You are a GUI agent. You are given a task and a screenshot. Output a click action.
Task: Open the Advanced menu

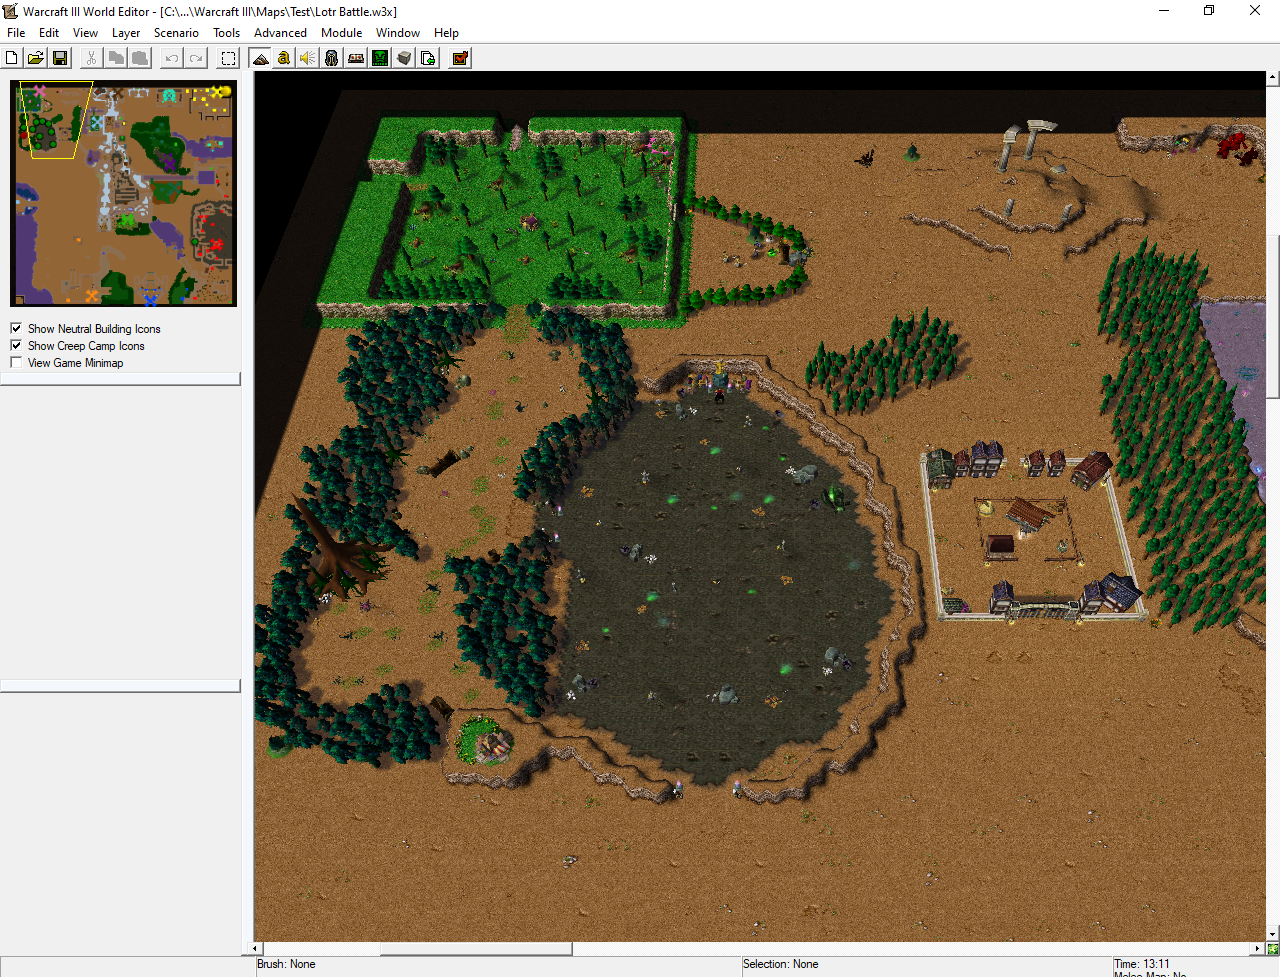pyautogui.click(x=280, y=33)
